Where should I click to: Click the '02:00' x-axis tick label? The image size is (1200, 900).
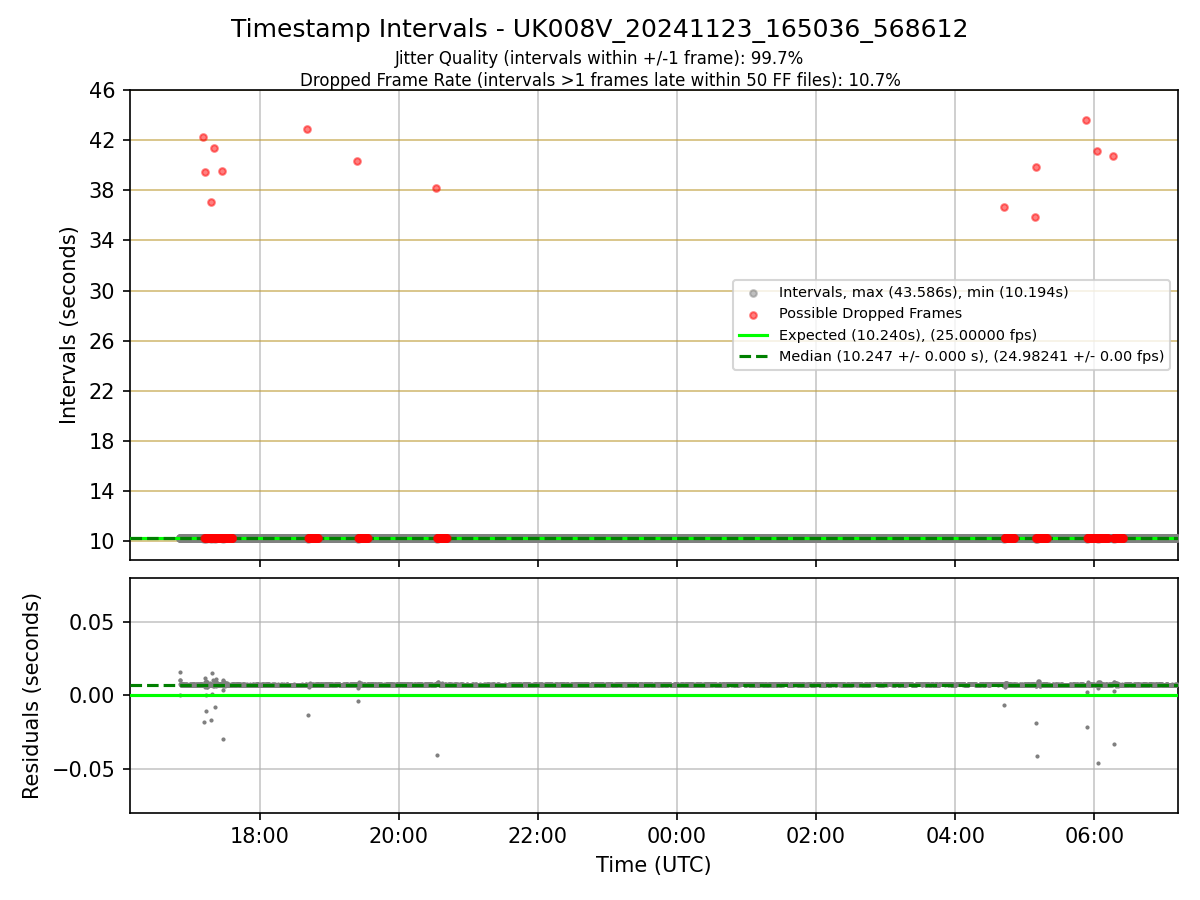tap(816, 834)
